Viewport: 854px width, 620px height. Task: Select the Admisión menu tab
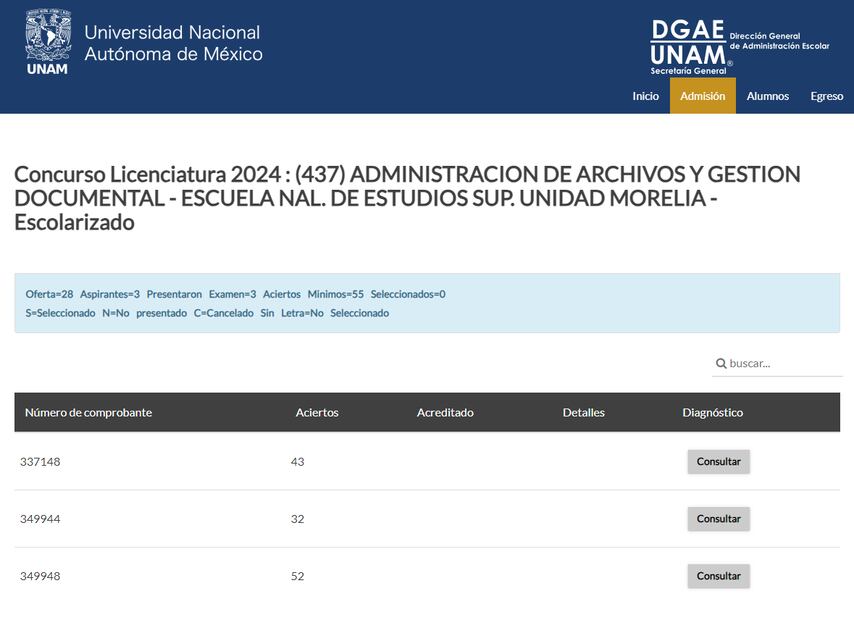click(702, 96)
